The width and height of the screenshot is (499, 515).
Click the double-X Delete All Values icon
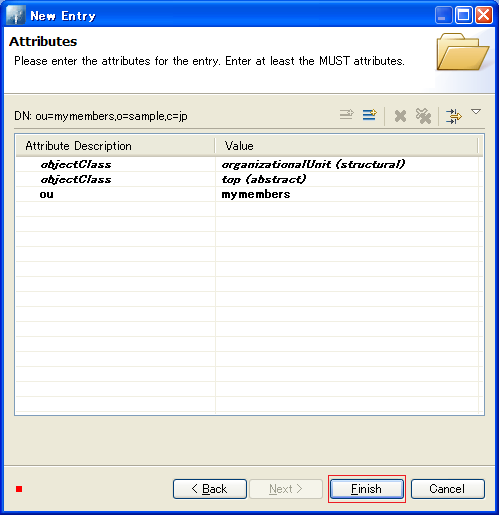[x=423, y=116]
